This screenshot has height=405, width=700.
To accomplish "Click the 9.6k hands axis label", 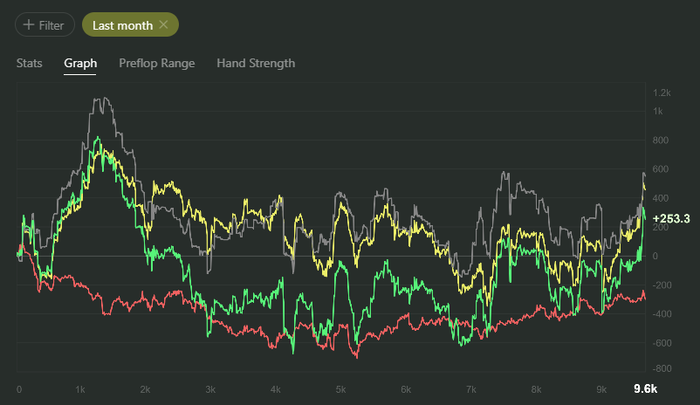I will click(644, 389).
